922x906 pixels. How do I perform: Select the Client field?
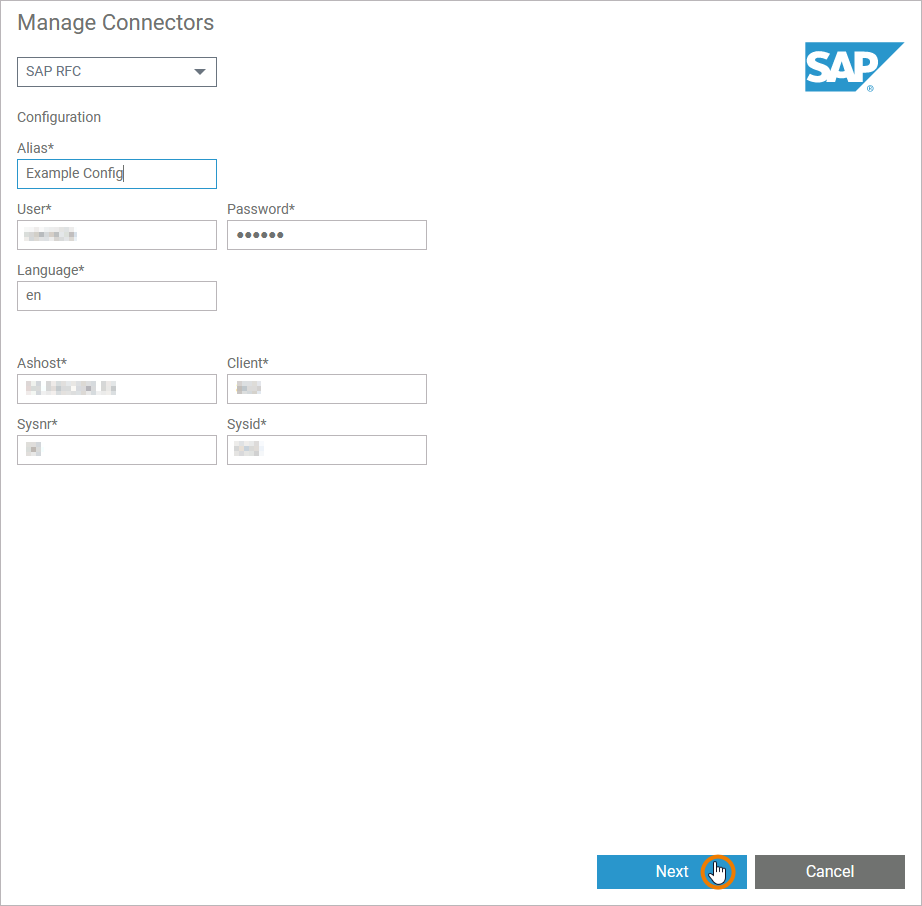click(326, 389)
